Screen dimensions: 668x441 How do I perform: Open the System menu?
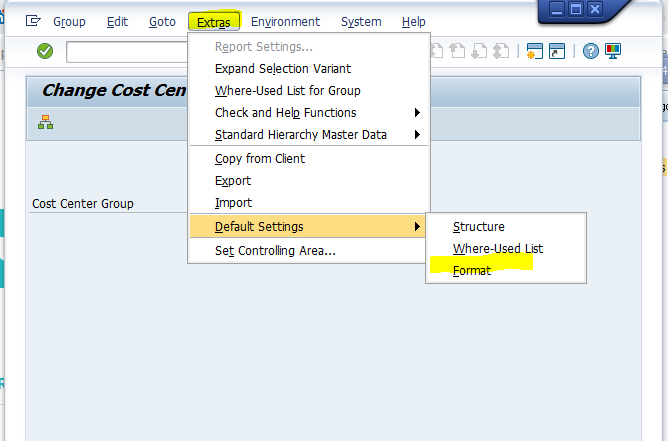click(x=361, y=22)
